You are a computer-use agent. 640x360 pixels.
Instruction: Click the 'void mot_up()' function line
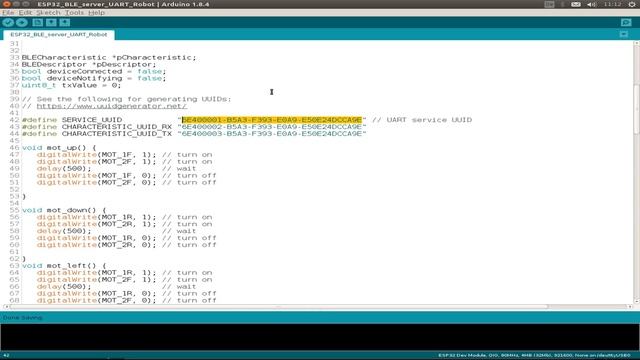tap(59, 148)
